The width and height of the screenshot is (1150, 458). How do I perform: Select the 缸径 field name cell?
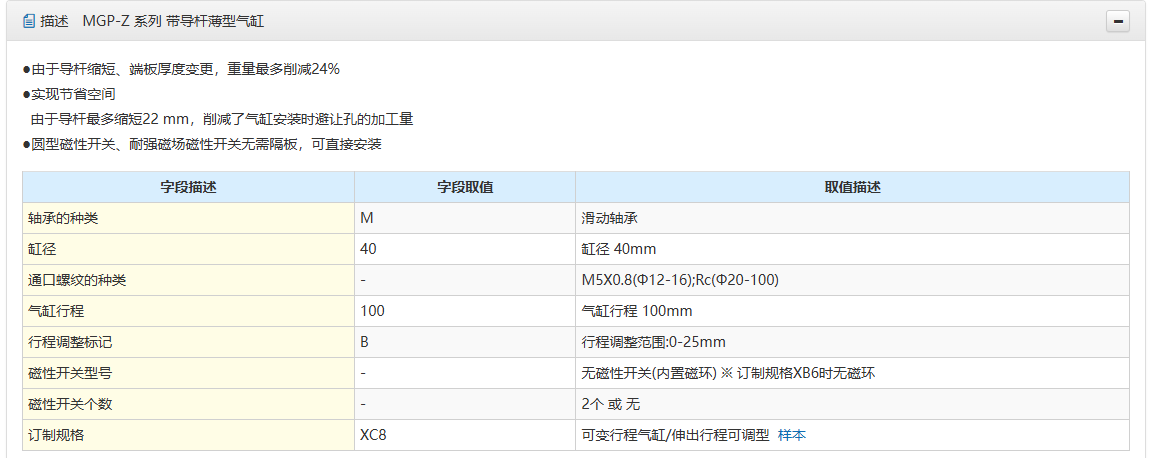(42, 249)
